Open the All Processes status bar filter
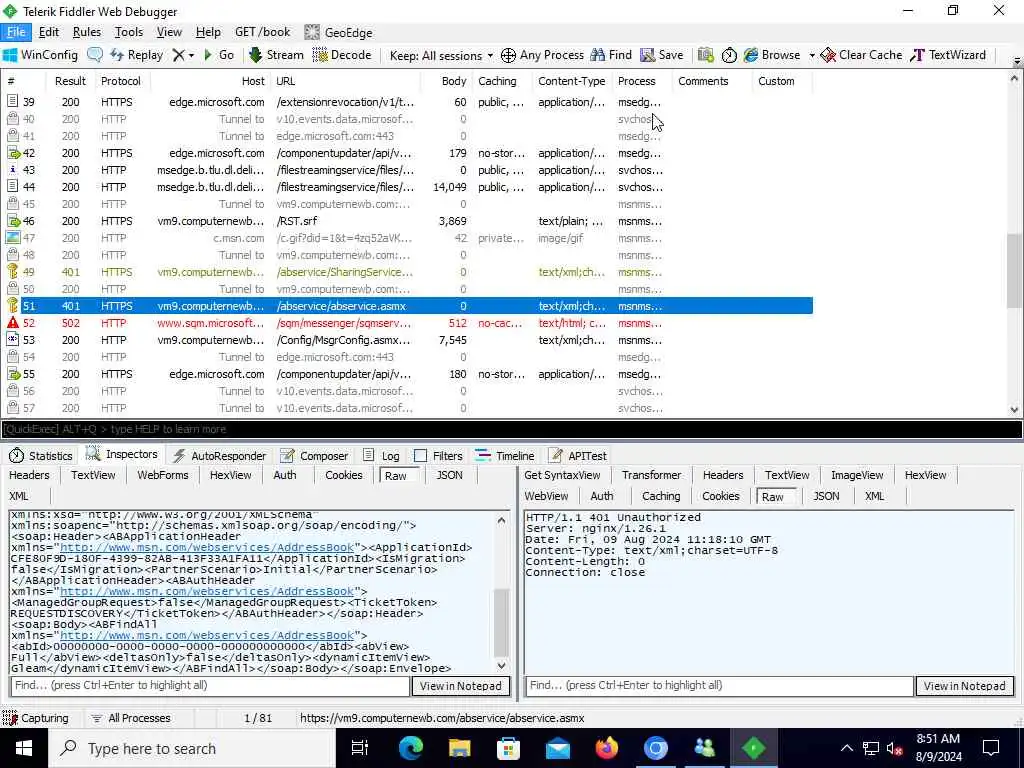1024x768 pixels. click(131, 718)
